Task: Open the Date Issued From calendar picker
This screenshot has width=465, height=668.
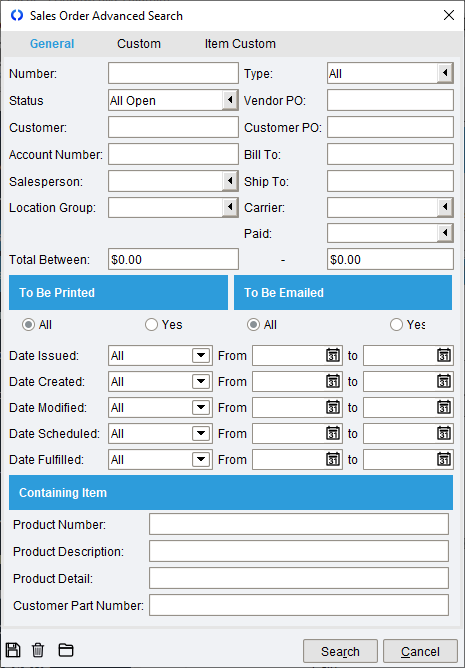Action: 333,355
